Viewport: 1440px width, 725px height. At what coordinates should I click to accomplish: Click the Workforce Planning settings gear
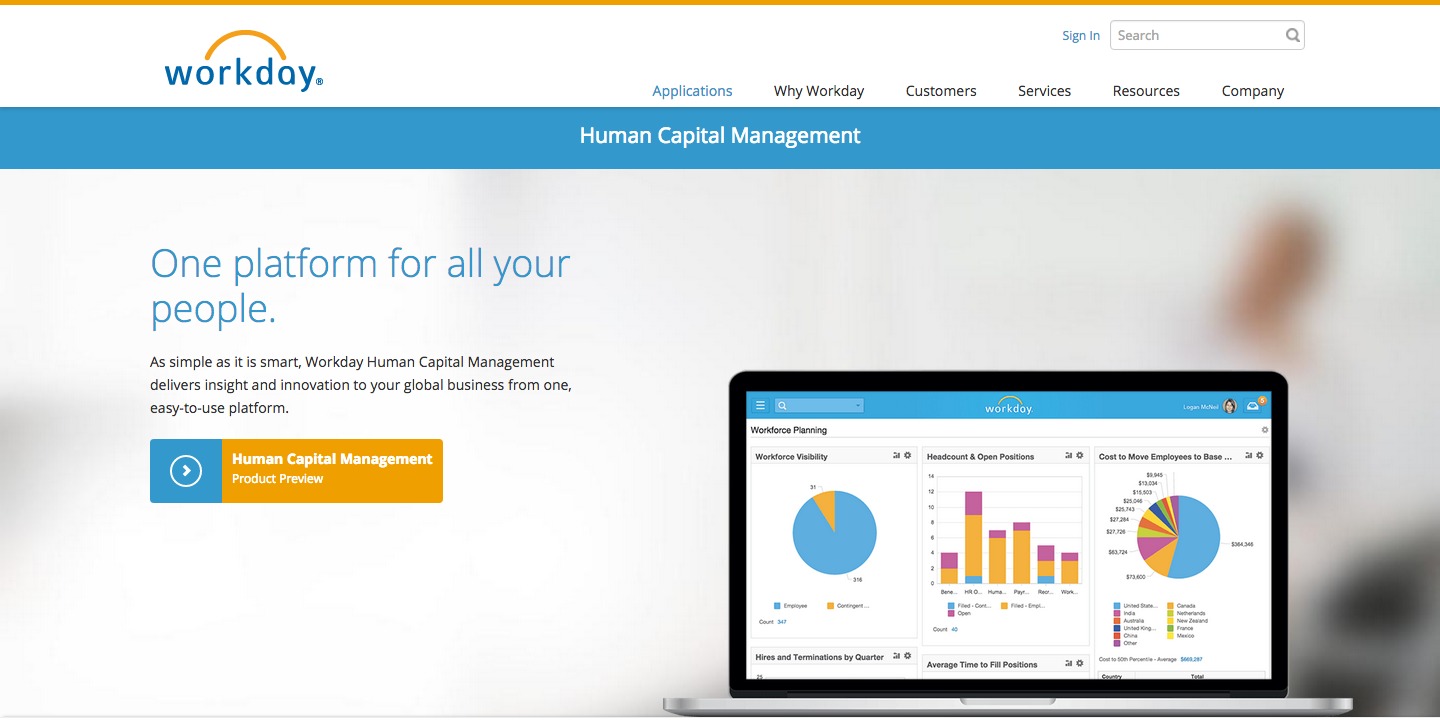1265,430
